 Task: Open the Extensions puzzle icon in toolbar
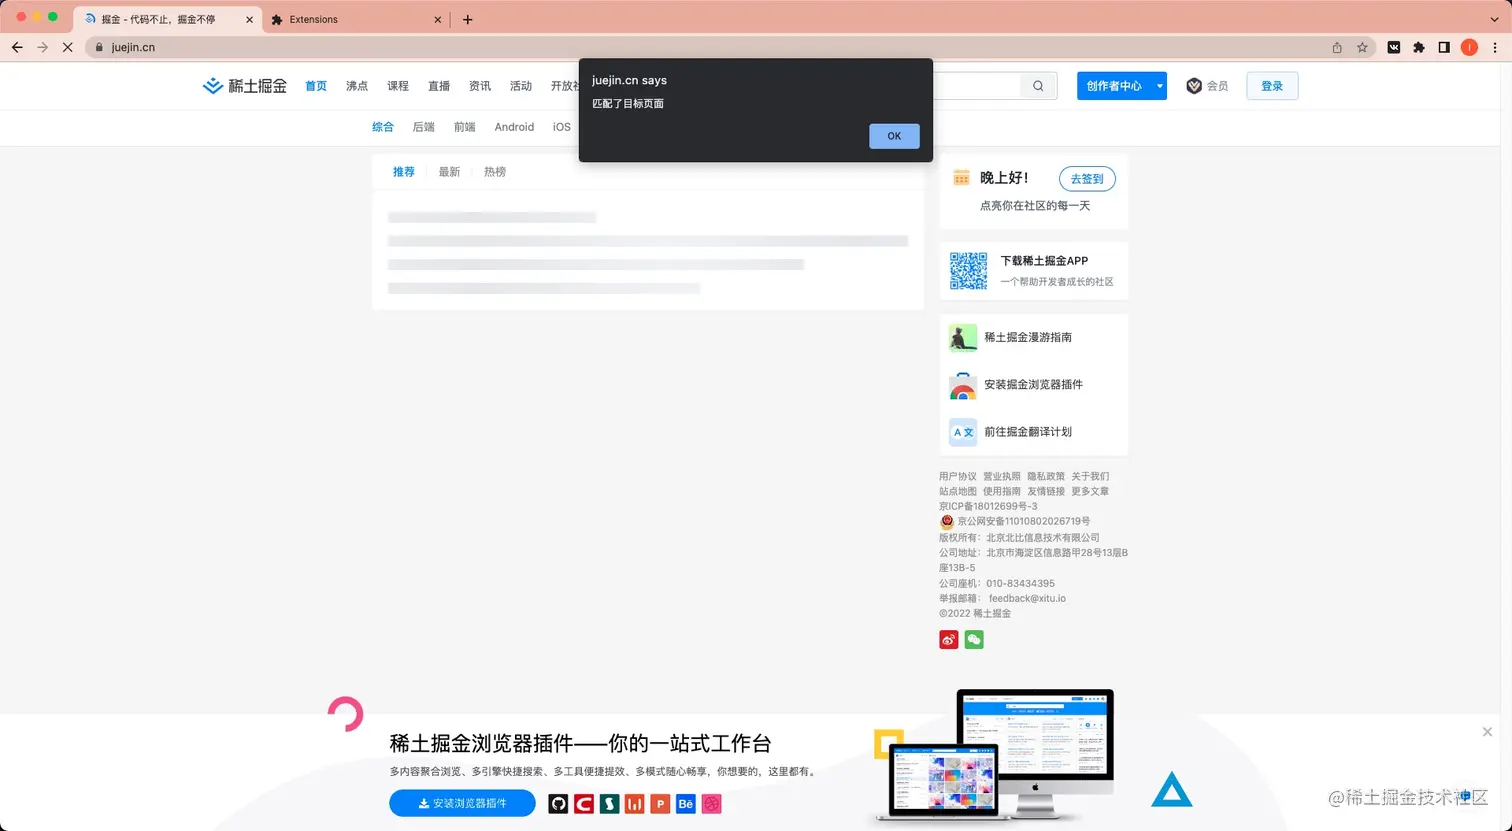click(x=1418, y=47)
